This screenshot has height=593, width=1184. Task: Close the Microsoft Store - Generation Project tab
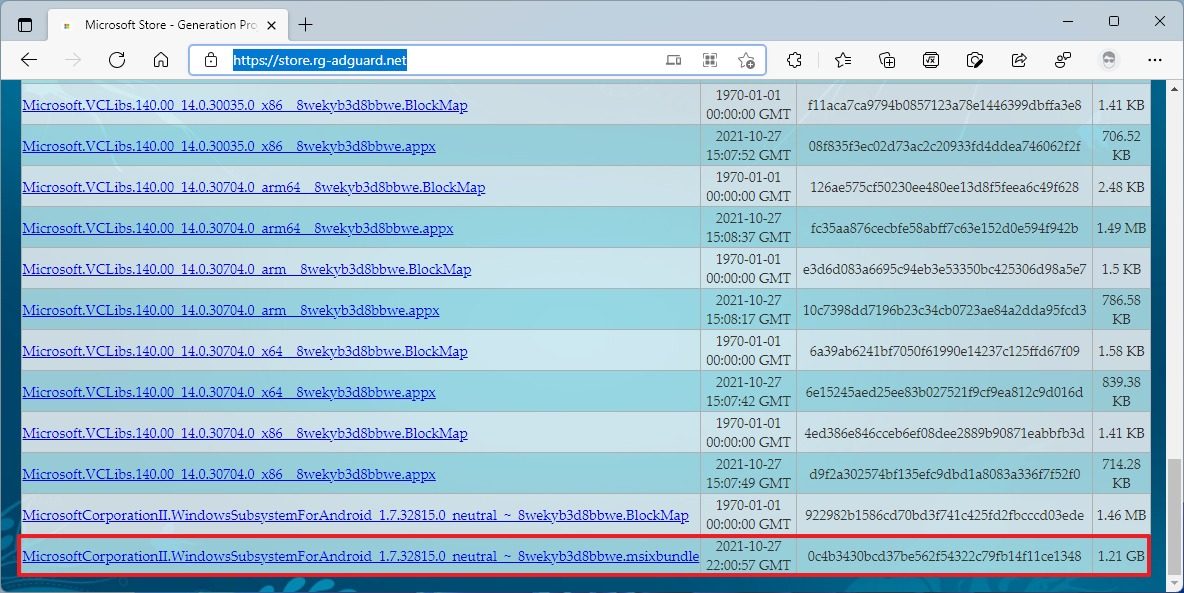point(272,25)
